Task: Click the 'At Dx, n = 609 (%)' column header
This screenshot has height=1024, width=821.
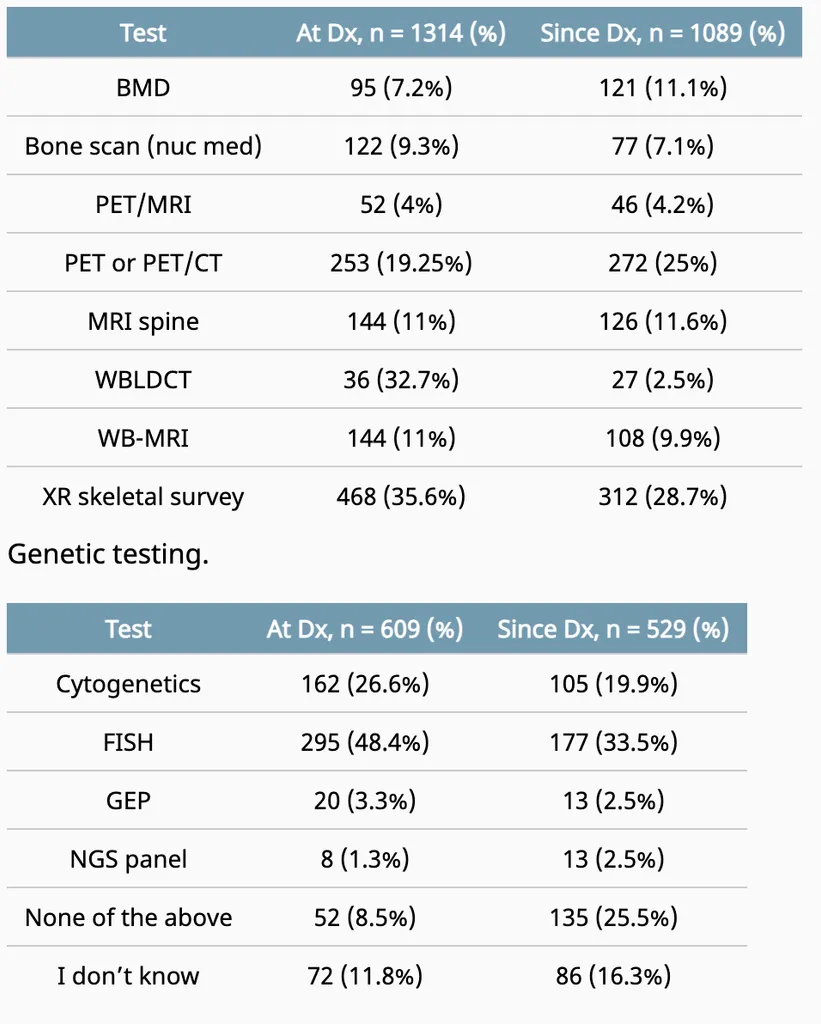Action: [x=365, y=629]
